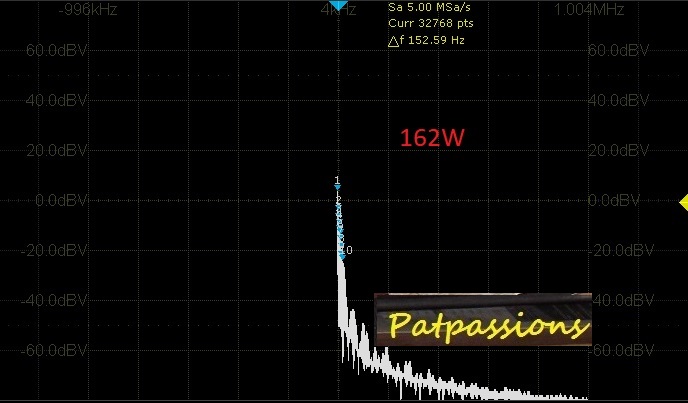Screen dimensions: 688x403
Task: Click the 1.004MHz stop frequency label
Action: coord(589,10)
